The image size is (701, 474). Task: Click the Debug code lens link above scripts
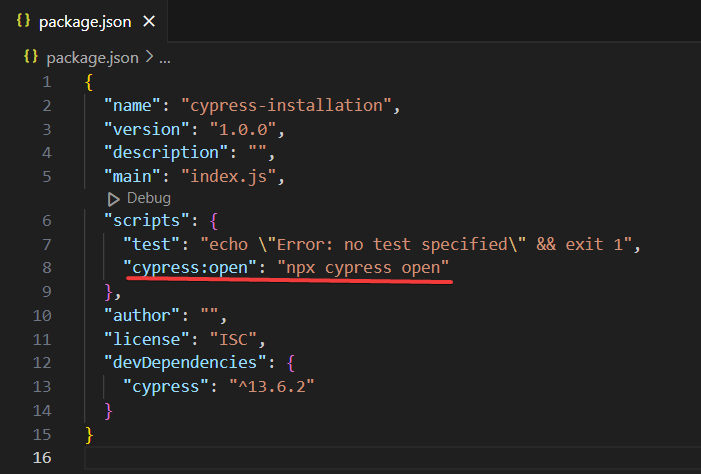(148, 199)
